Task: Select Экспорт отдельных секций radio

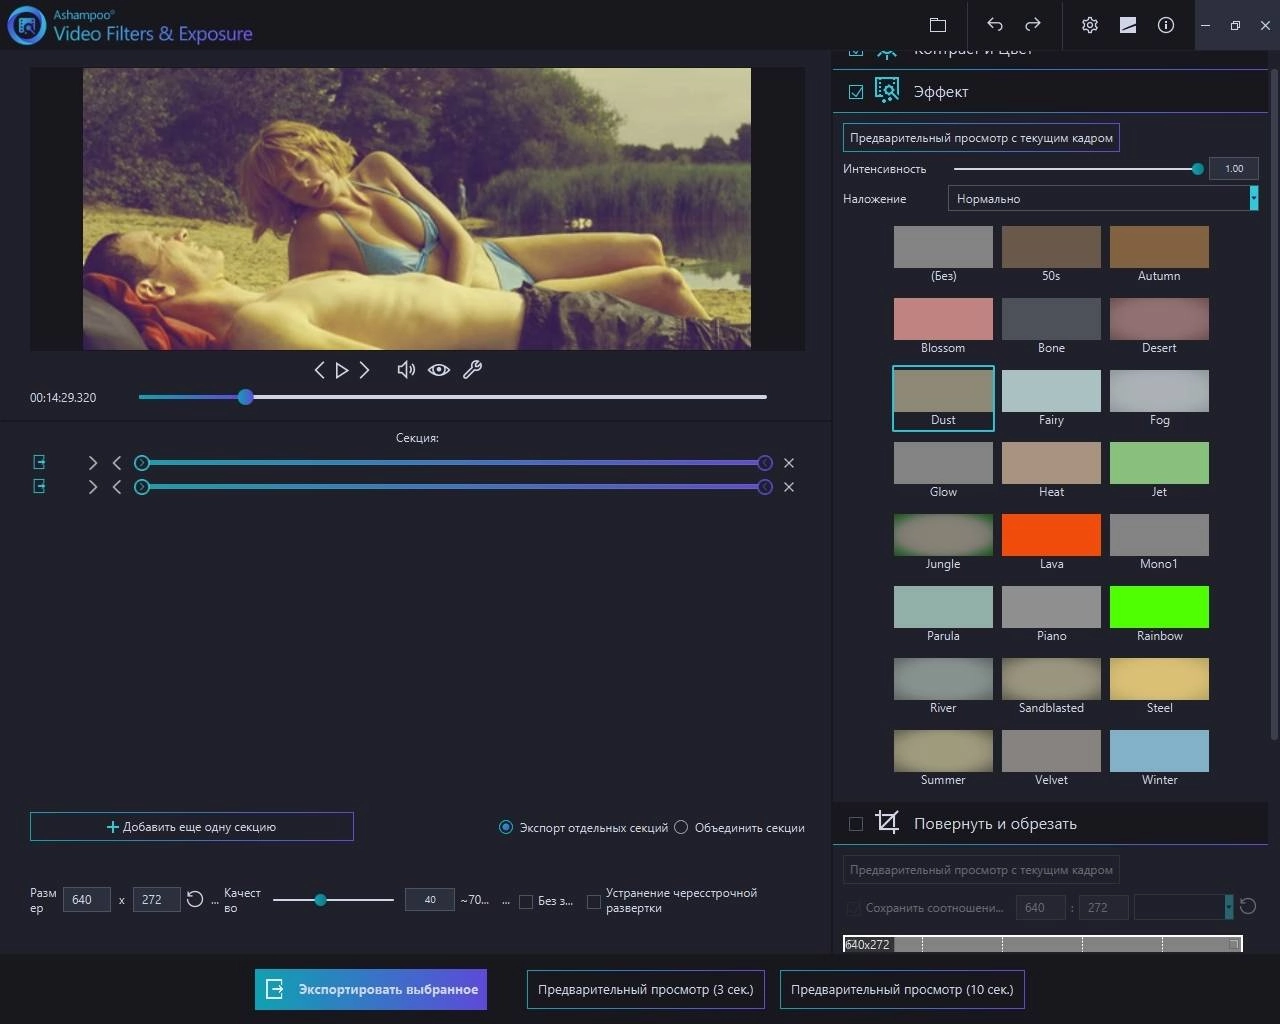Action: [506, 827]
